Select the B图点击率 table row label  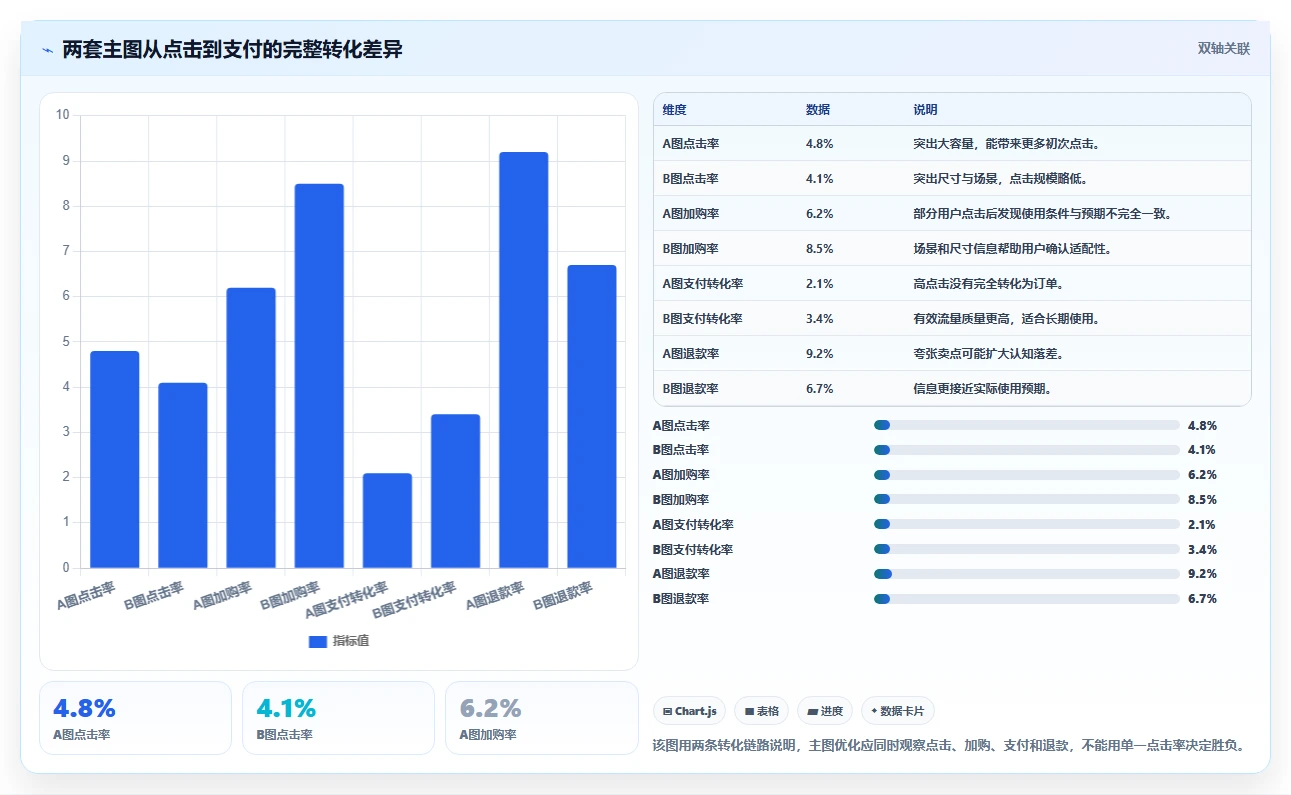(691, 179)
